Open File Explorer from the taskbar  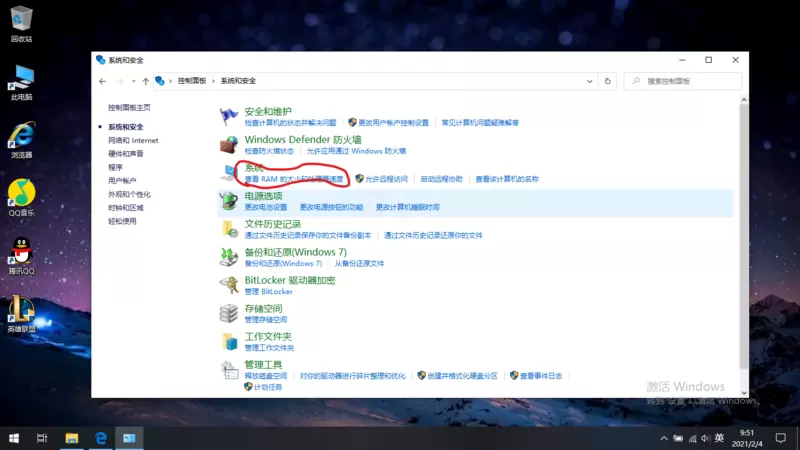pos(71,438)
